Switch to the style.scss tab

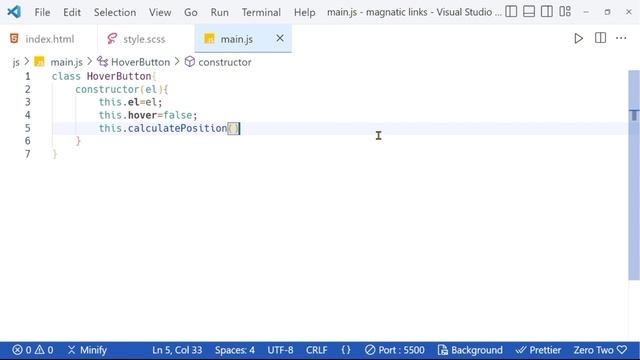[x=146, y=39]
